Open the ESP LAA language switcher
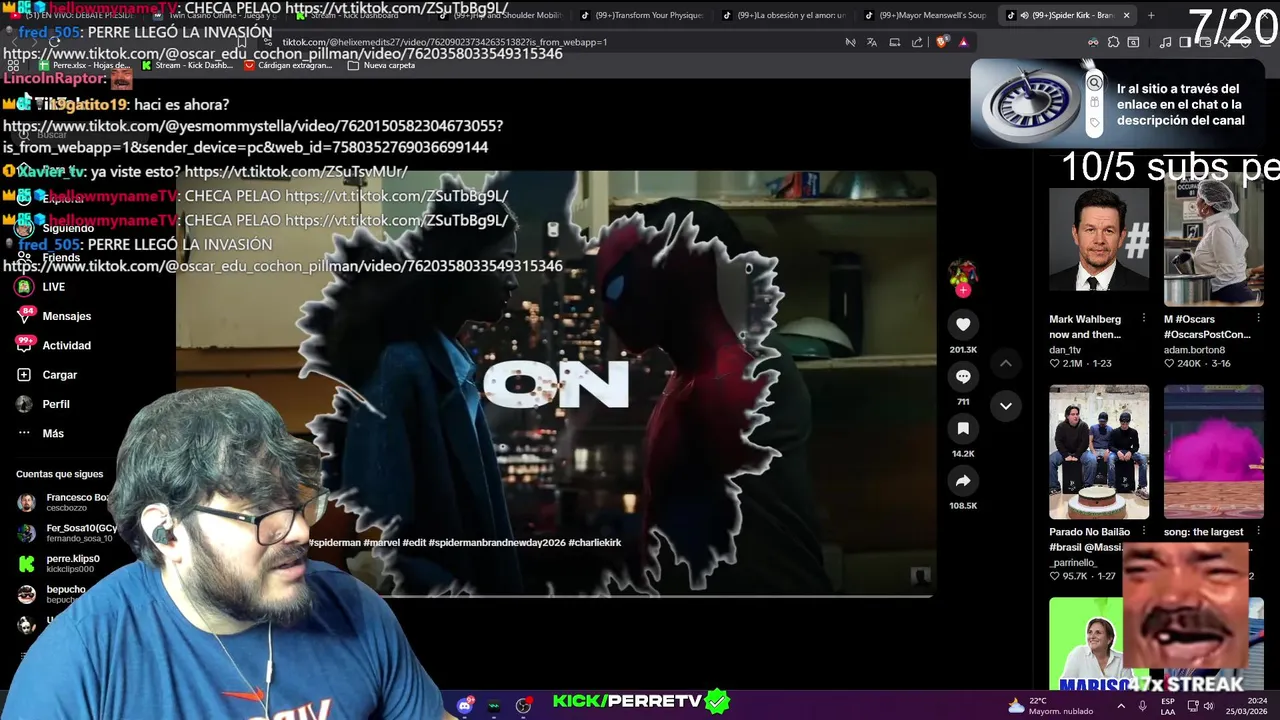 1168,706
